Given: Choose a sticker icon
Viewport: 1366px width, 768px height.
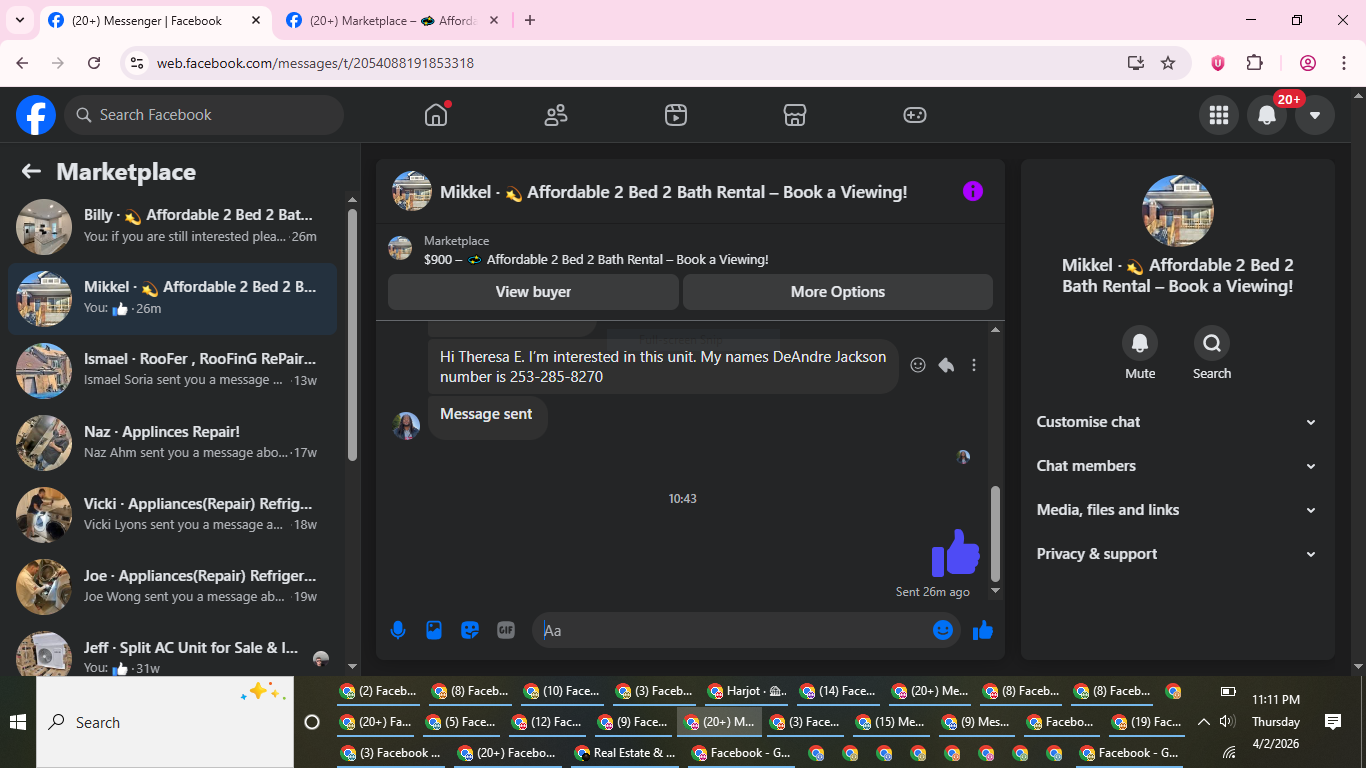Looking at the screenshot, I should (470, 630).
